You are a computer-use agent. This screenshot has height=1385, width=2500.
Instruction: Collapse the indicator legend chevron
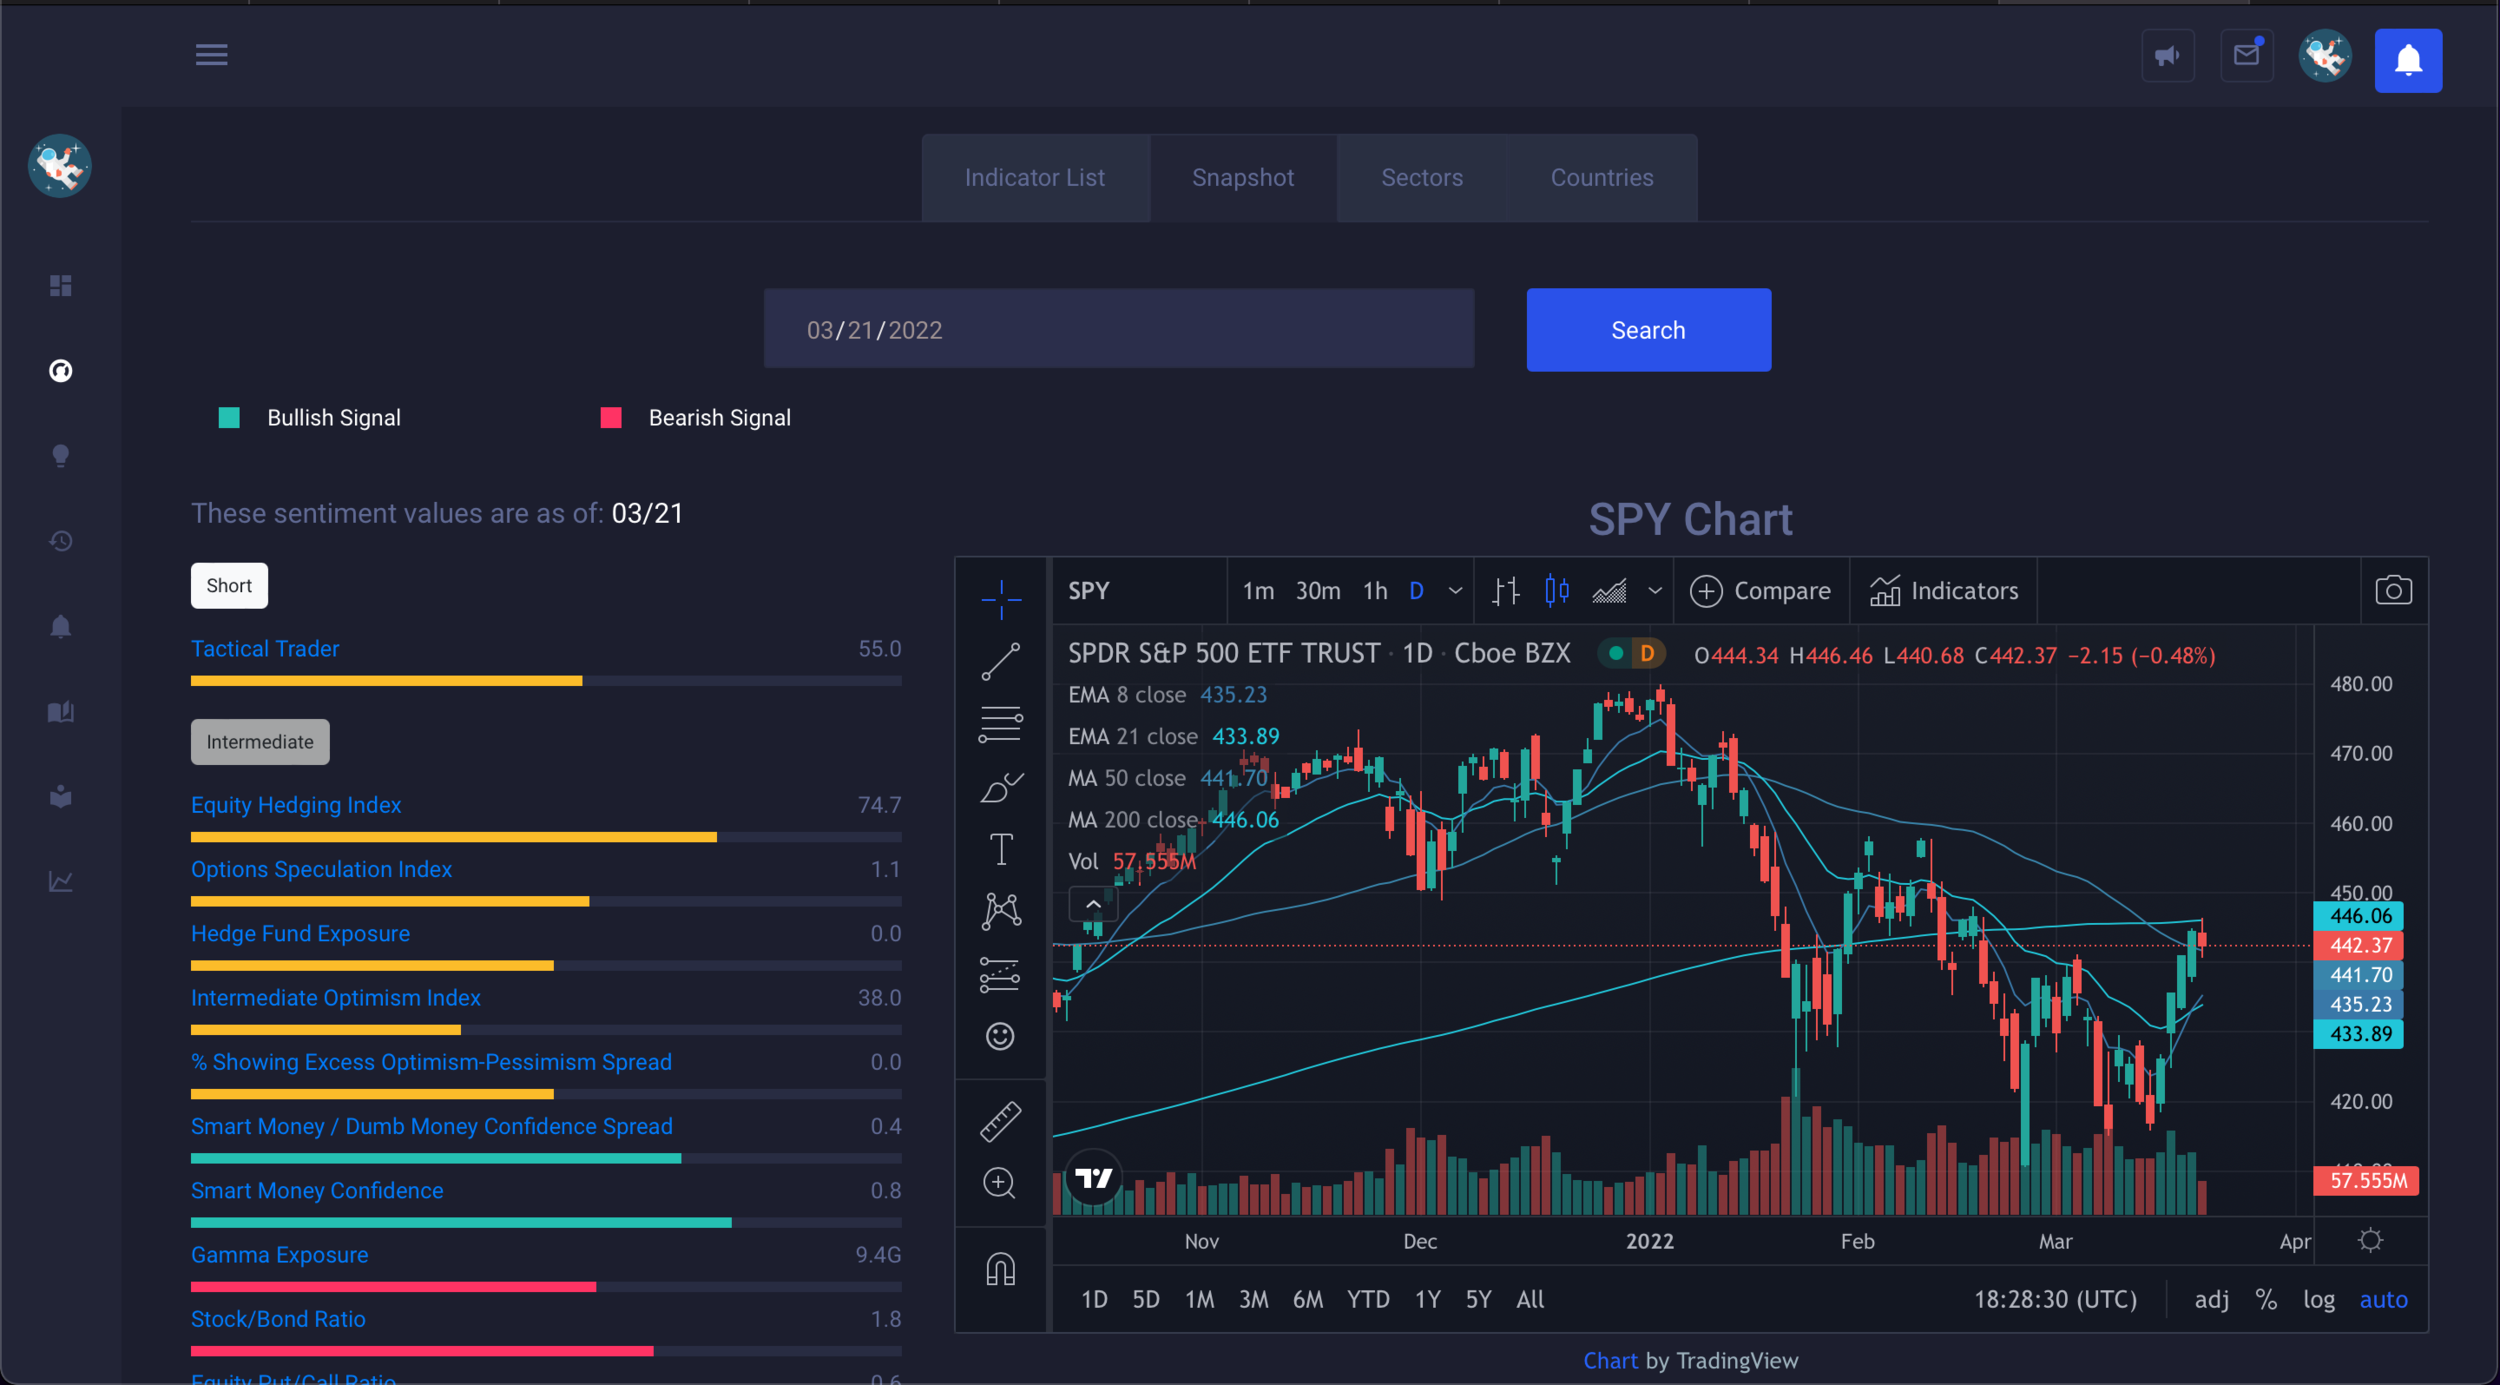click(1093, 904)
